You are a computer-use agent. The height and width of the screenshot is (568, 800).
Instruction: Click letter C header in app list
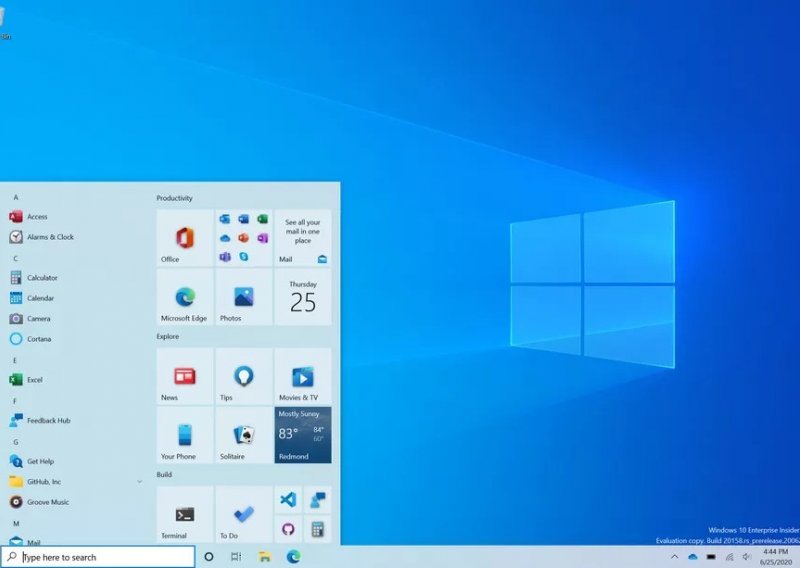[16, 258]
